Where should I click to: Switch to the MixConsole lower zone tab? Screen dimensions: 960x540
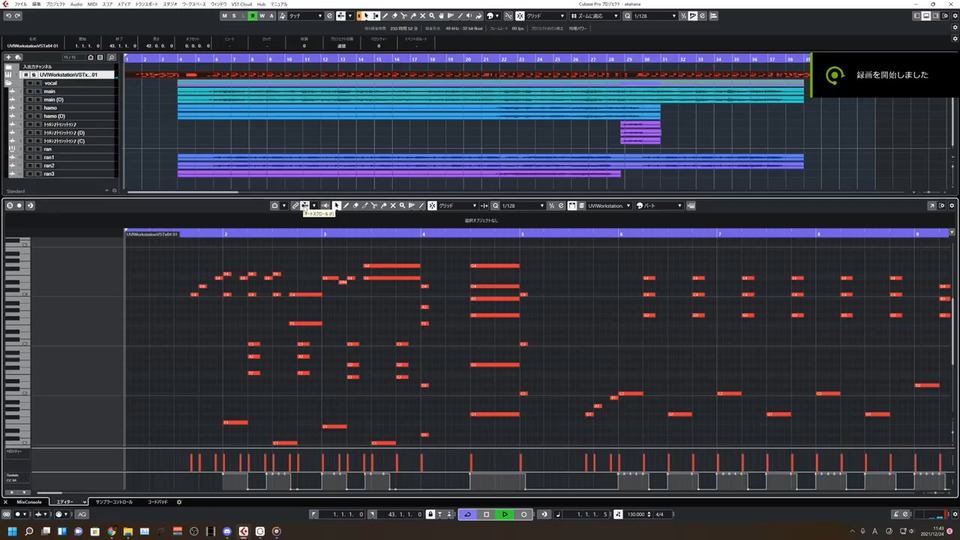29,502
